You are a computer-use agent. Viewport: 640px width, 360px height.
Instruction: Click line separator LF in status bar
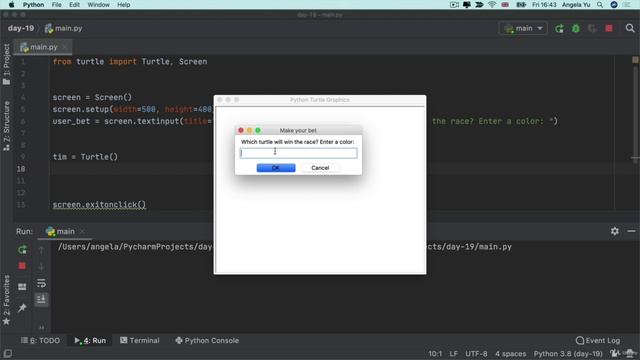(x=453, y=353)
